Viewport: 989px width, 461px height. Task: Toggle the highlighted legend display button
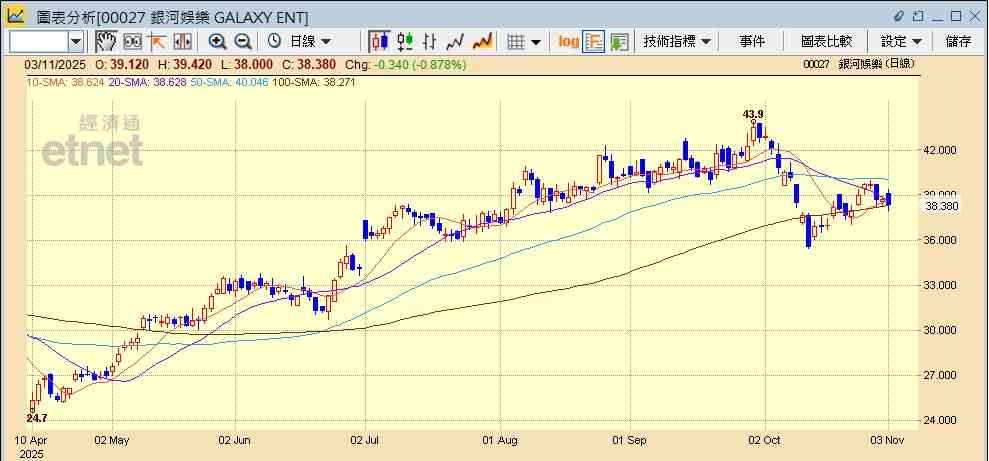pos(594,41)
